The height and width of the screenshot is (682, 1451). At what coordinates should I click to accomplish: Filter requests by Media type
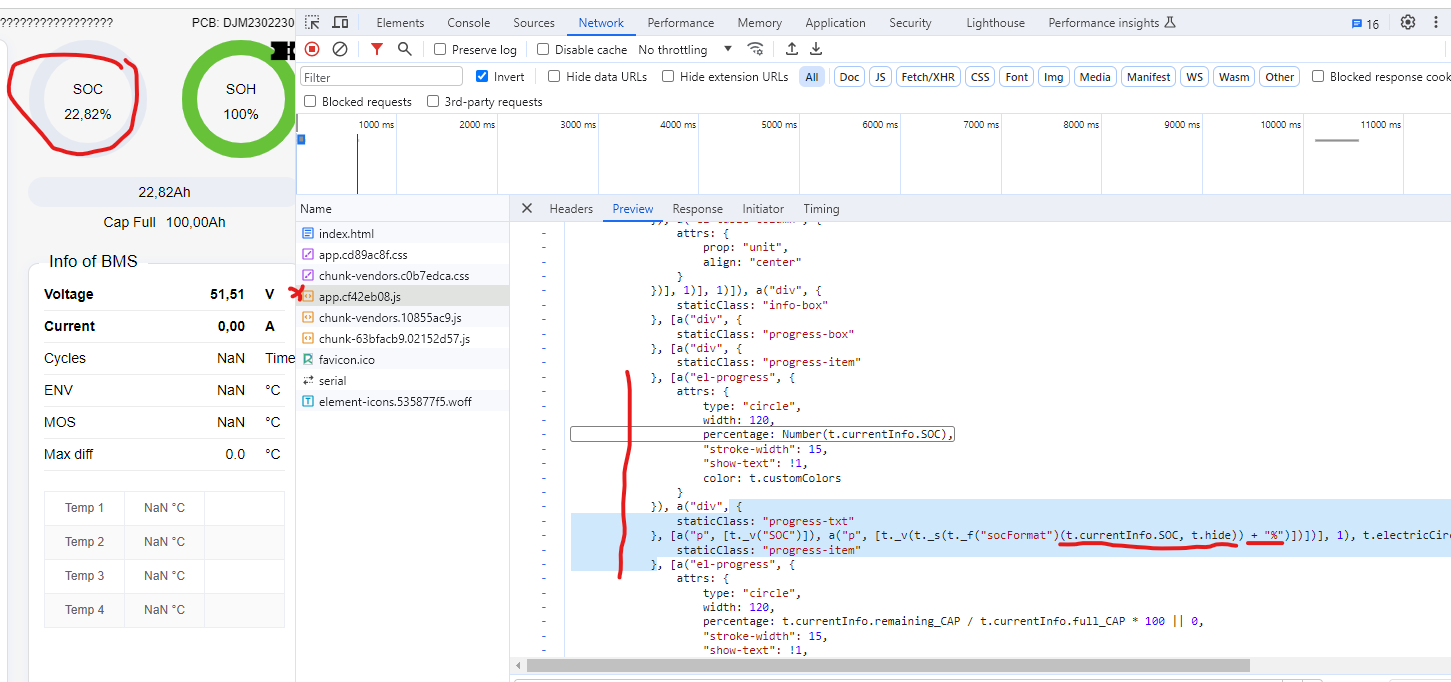coord(1095,77)
